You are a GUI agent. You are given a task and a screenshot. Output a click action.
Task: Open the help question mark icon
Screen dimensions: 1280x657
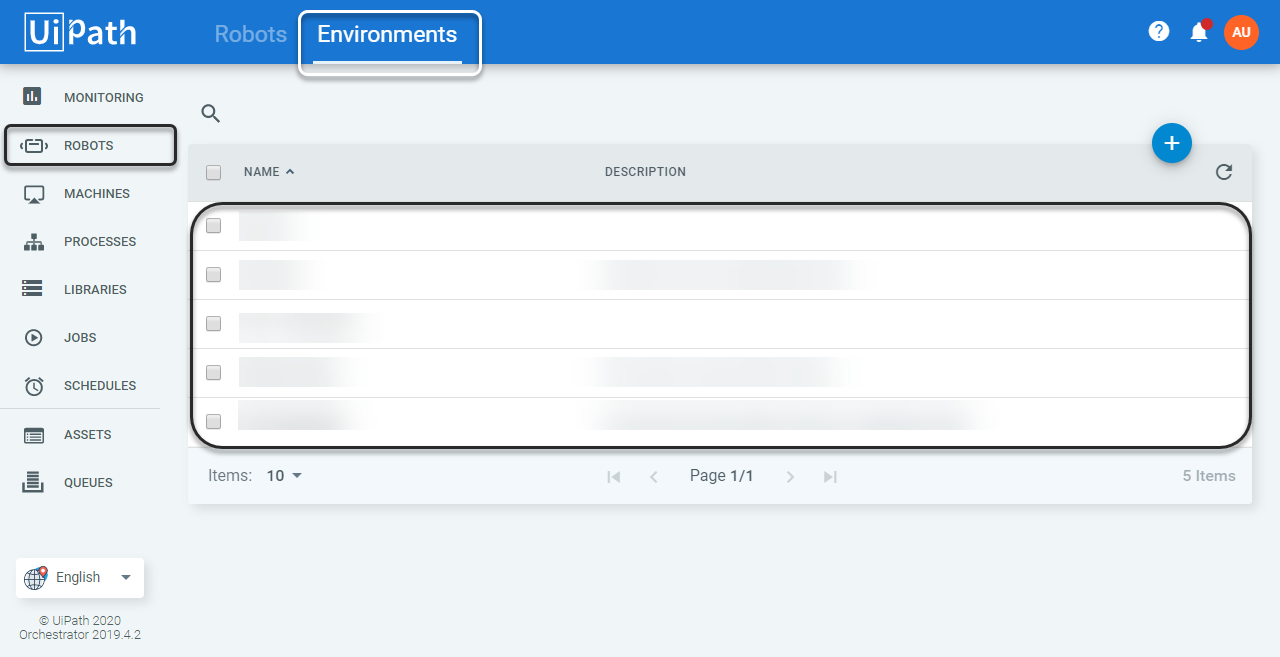pos(1159,32)
